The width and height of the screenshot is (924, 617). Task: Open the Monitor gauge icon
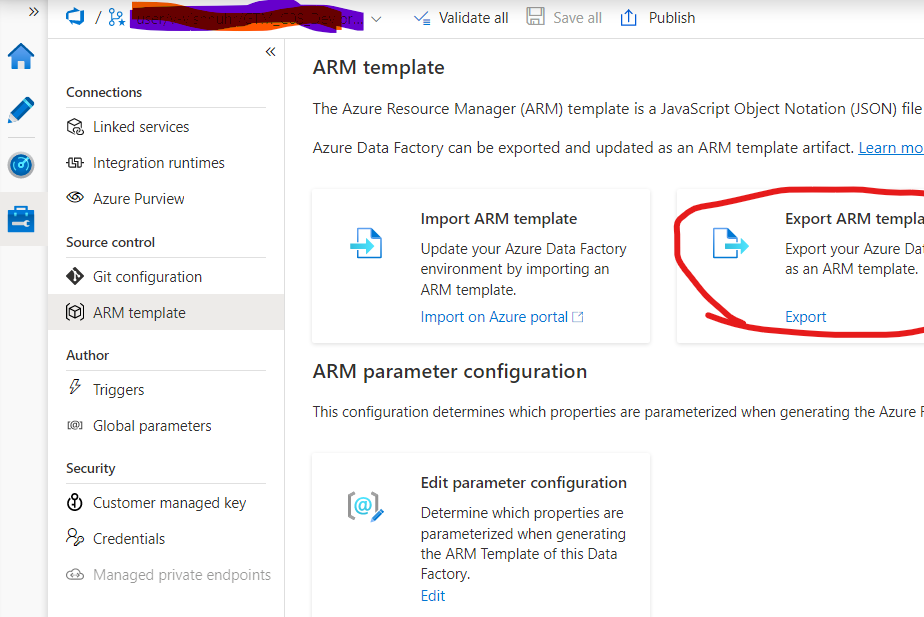tap(21, 165)
